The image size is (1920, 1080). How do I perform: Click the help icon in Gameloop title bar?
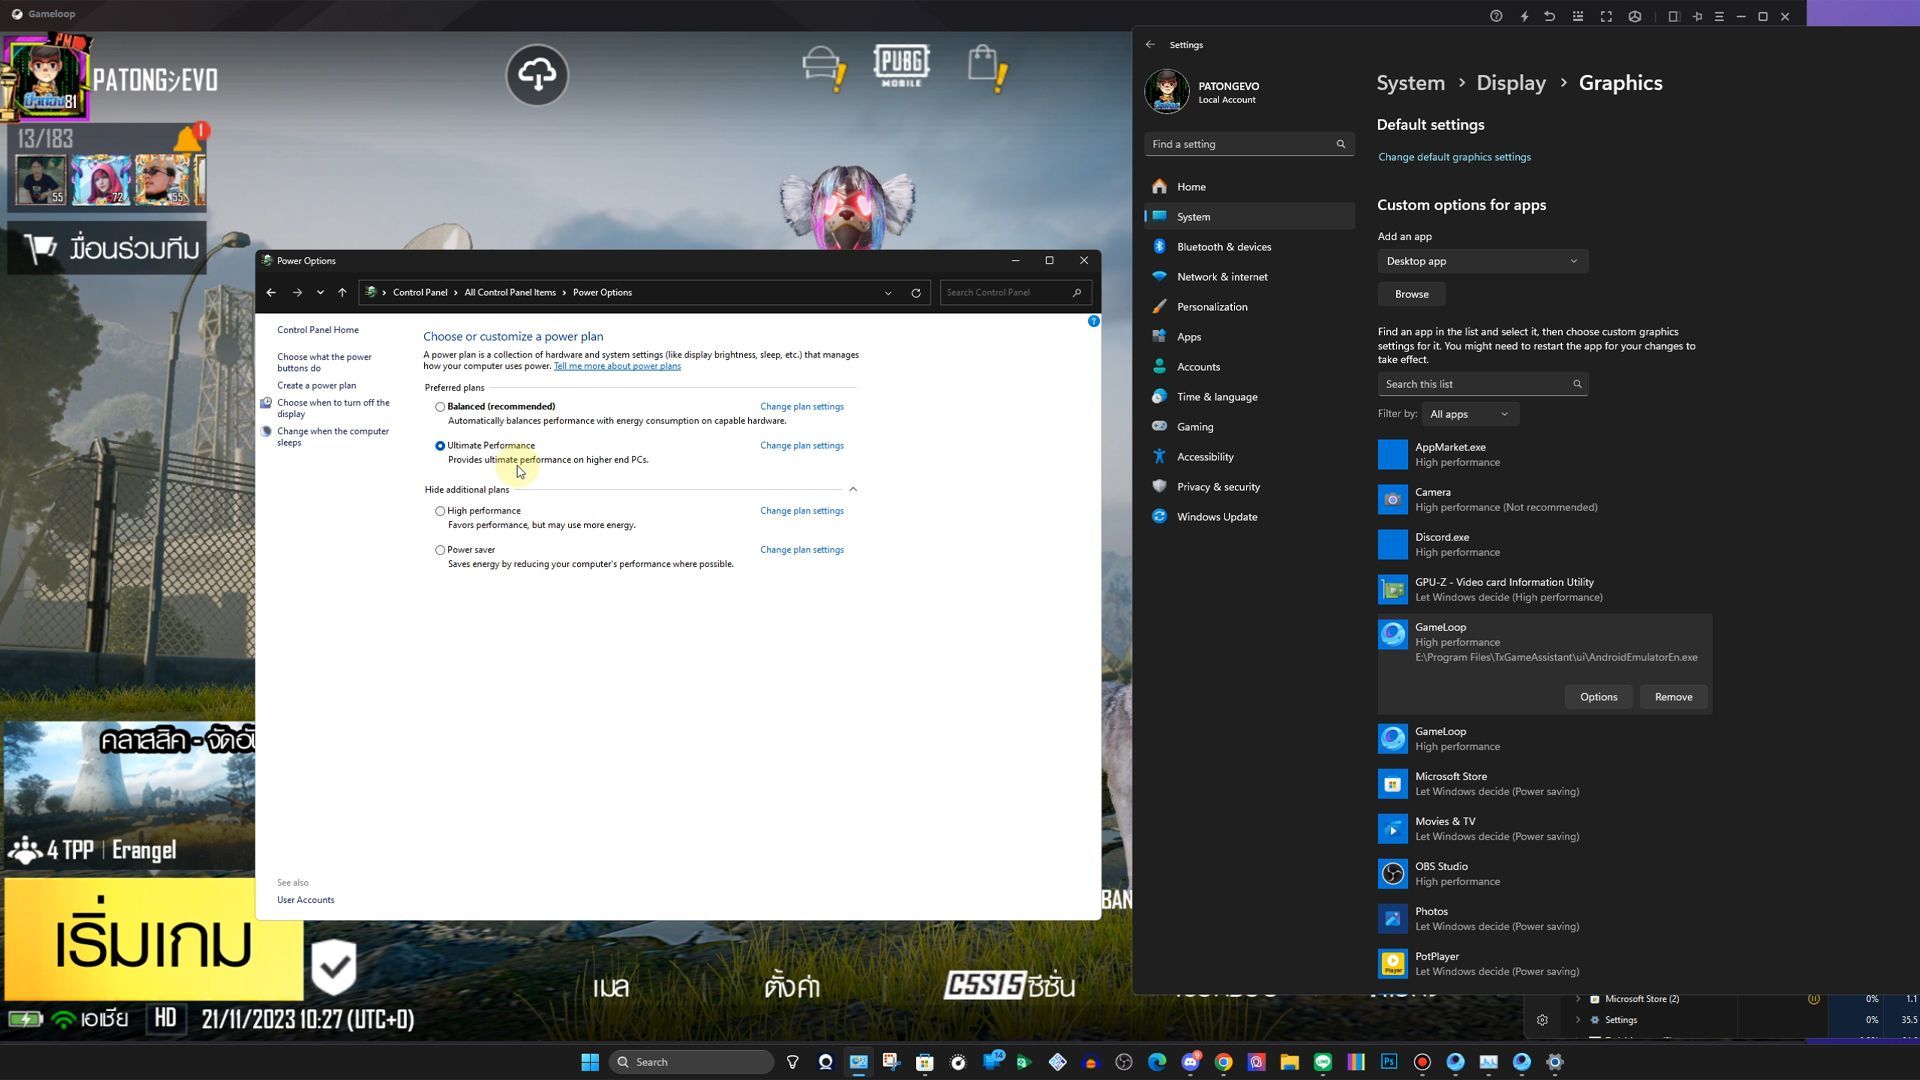pos(1496,16)
